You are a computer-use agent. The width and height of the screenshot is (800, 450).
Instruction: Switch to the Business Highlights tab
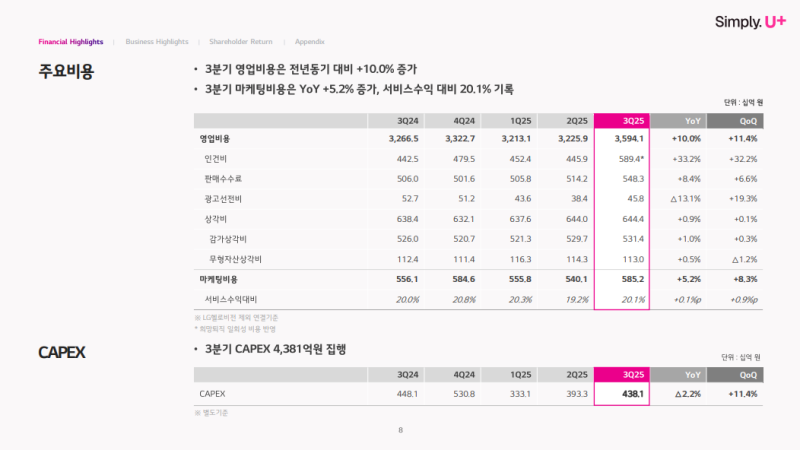[157, 42]
